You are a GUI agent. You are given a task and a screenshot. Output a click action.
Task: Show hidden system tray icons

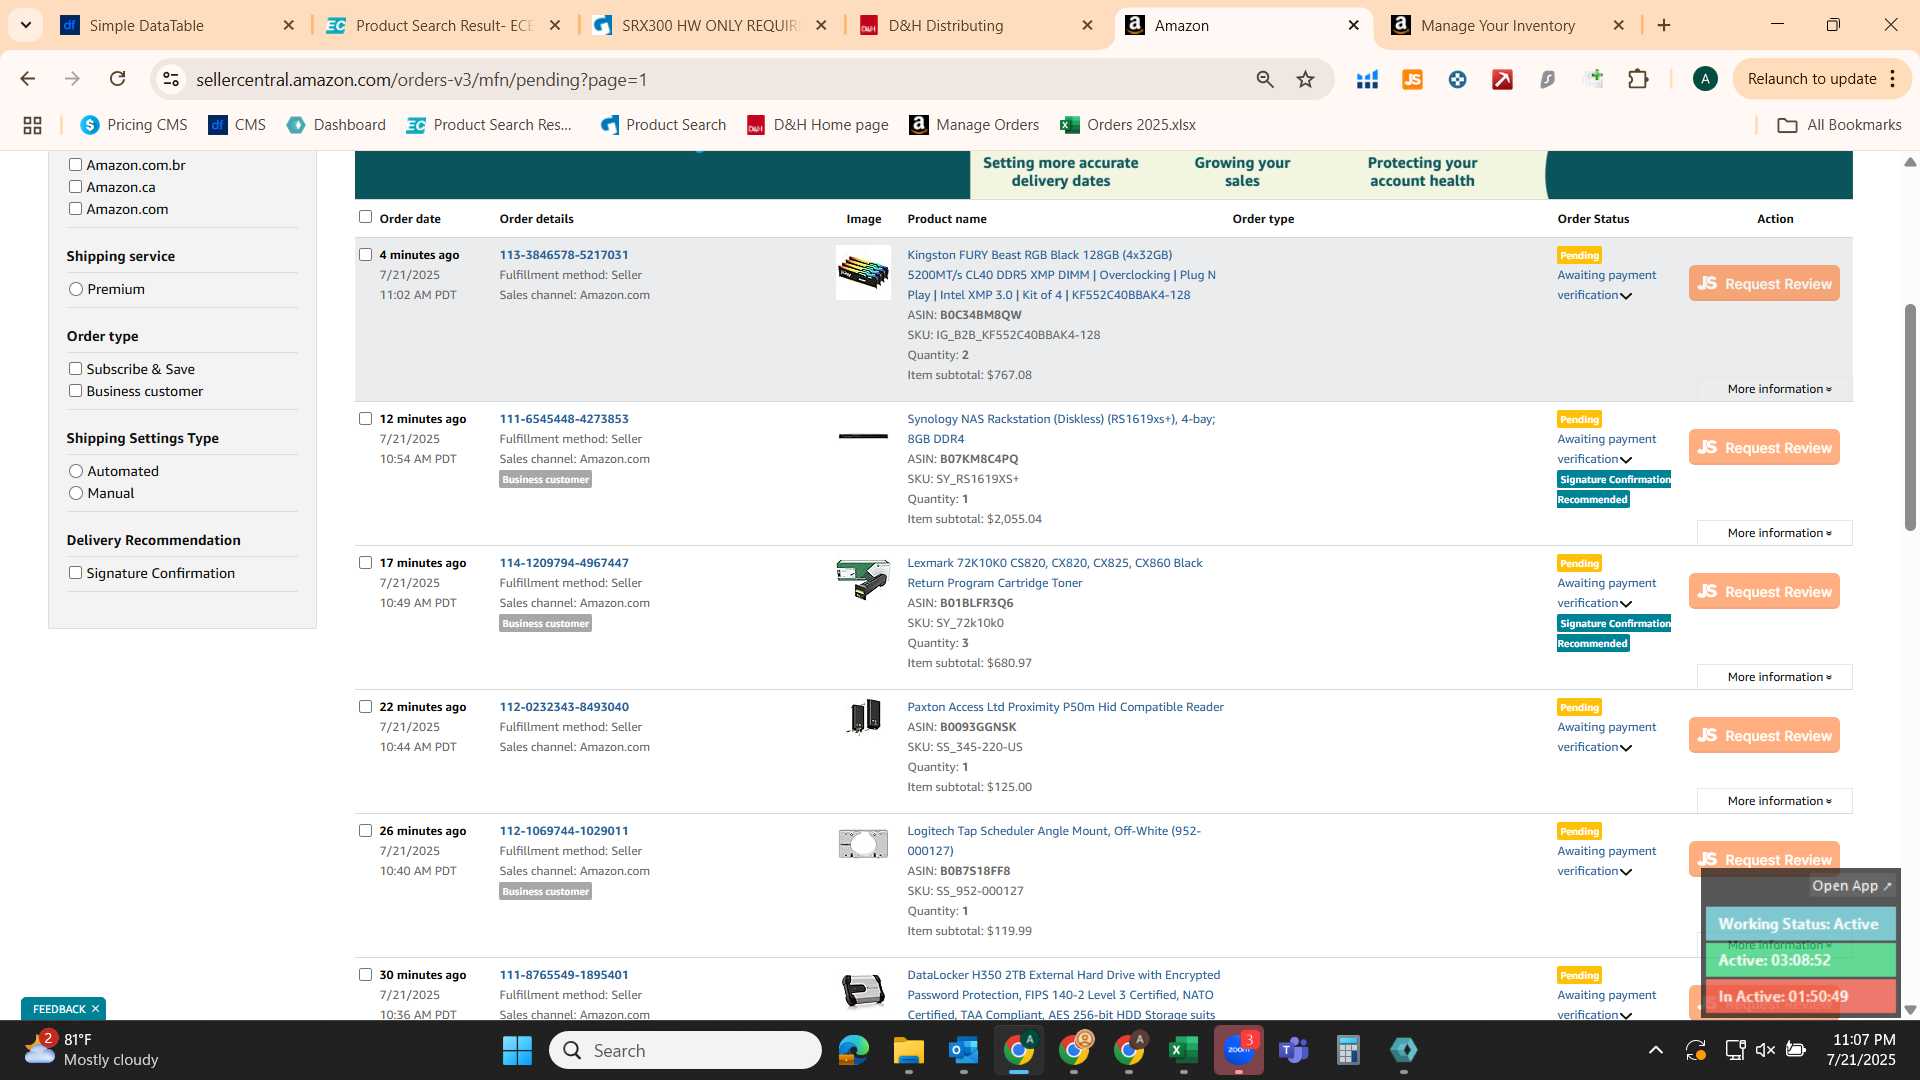[x=1656, y=1050]
